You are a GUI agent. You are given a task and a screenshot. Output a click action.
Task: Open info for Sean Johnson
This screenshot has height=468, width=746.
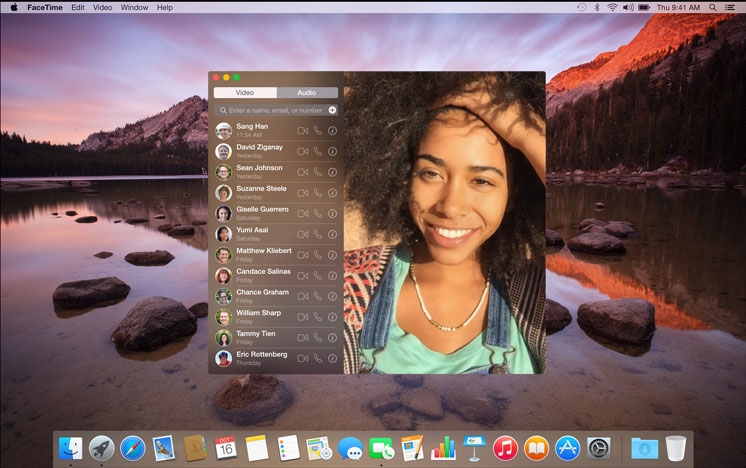point(333,172)
